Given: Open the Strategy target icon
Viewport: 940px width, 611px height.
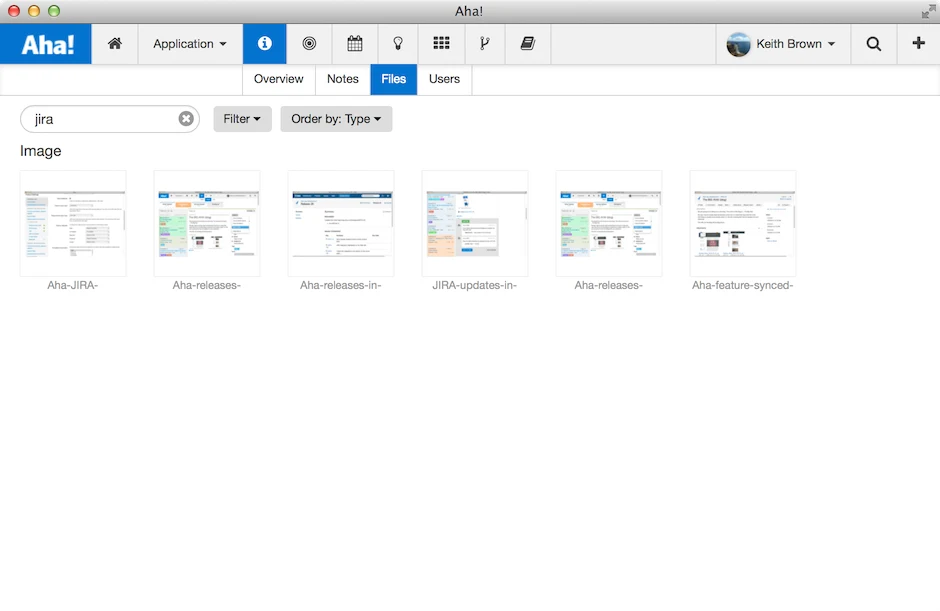Looking at the screenshot, I should pos(309,44).
